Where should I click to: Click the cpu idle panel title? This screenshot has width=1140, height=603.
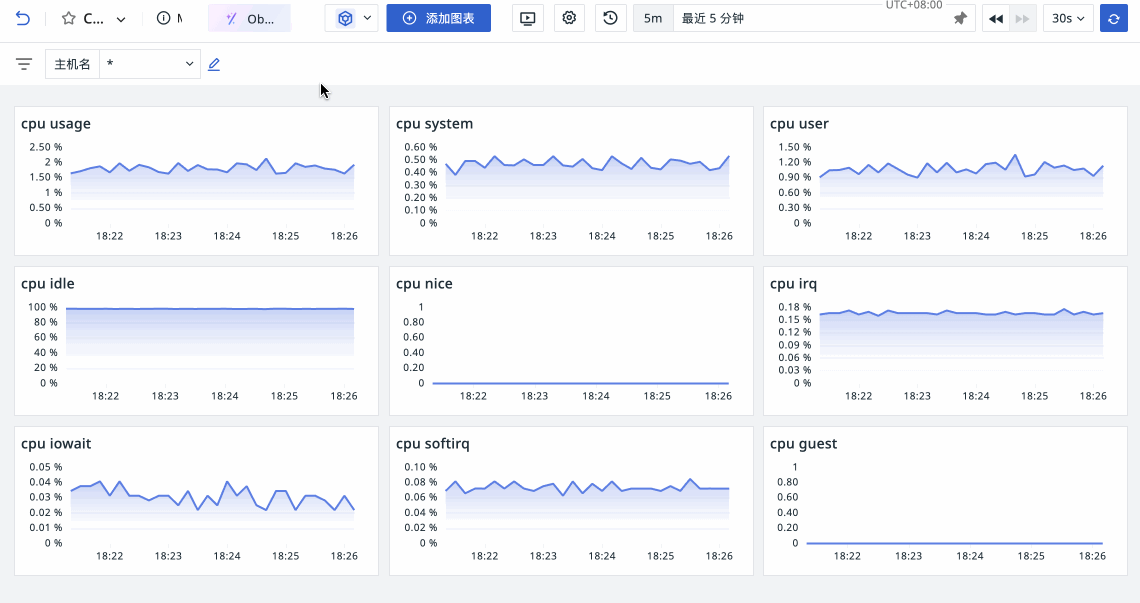pos(48,284)
